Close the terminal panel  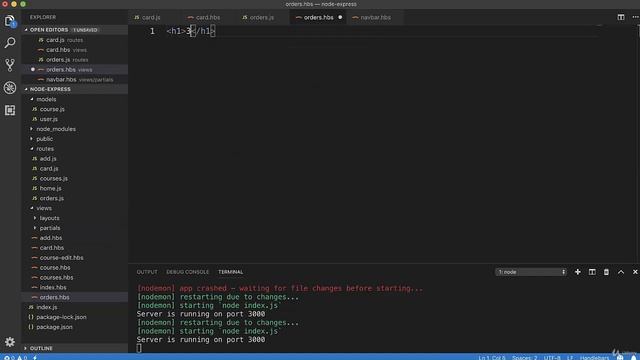pos(635,272)
